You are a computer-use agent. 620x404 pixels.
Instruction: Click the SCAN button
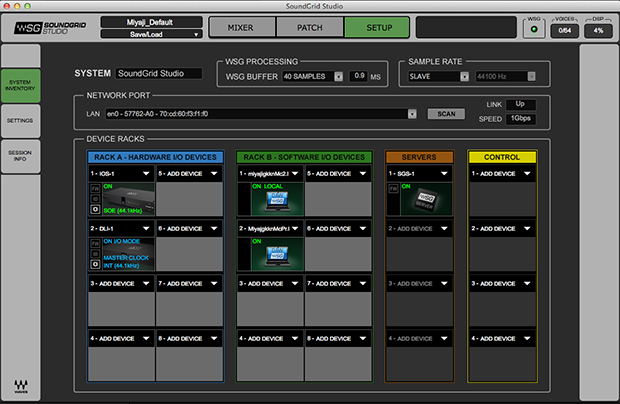click(446, 114)
